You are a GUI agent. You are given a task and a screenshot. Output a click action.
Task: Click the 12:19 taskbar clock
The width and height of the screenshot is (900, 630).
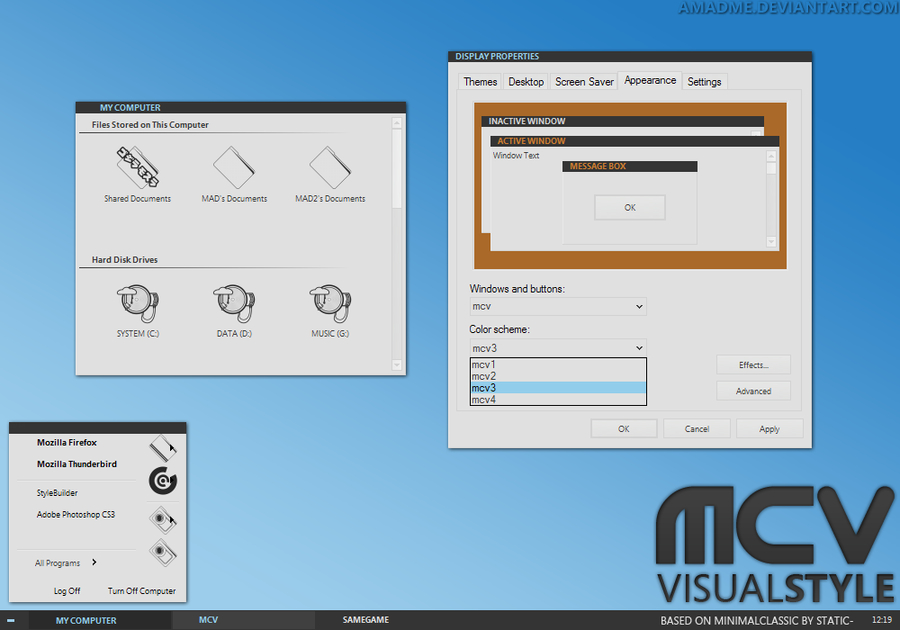[x=882, y=620]
